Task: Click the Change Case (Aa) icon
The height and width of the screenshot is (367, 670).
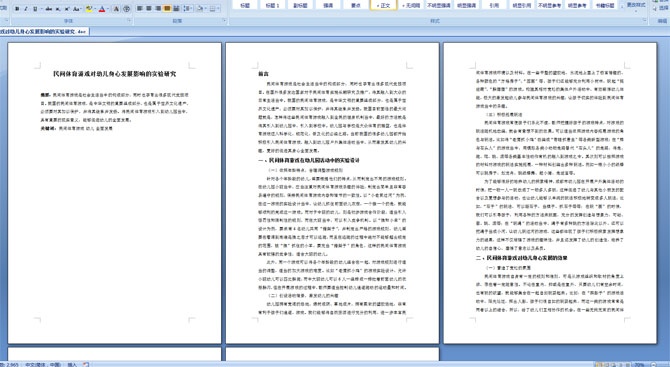Action: coord(76,9)
